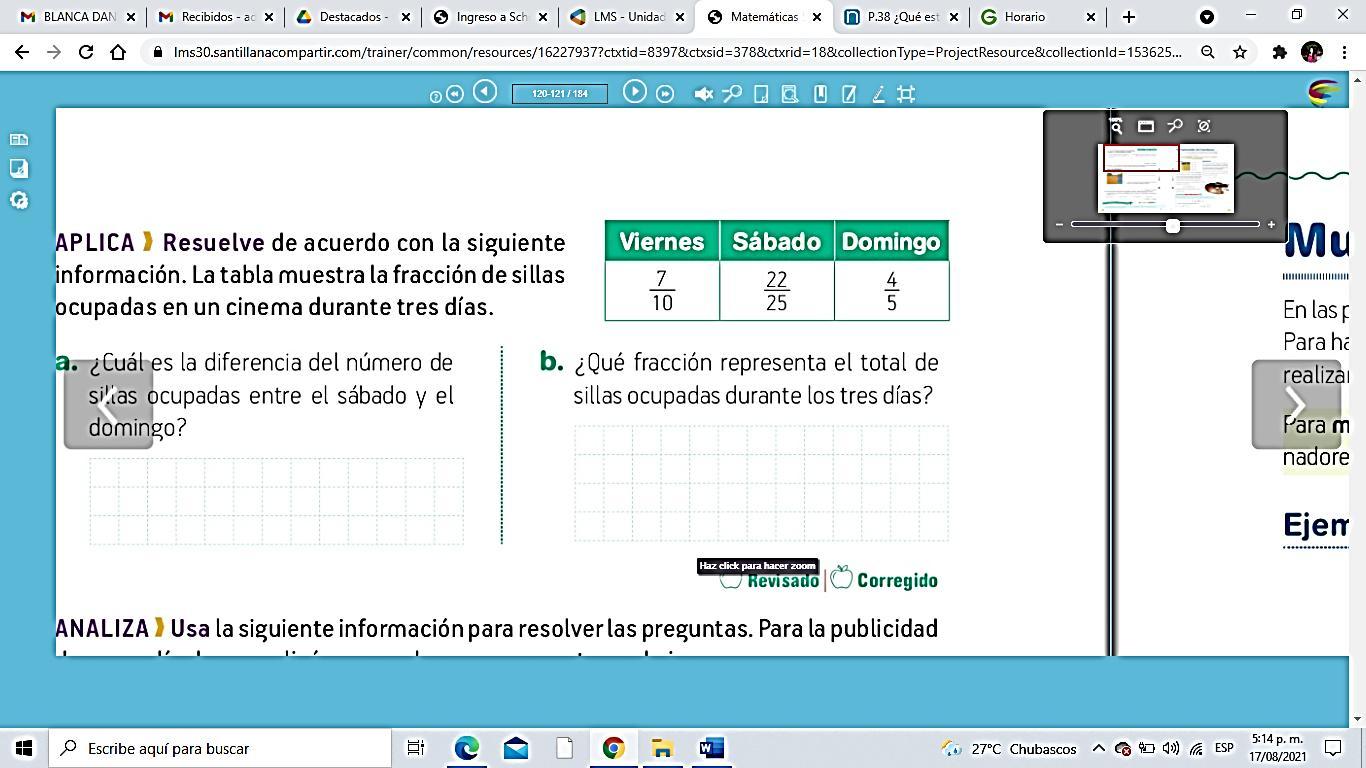Open the help icon in viewer toolbar

(435, 97)
